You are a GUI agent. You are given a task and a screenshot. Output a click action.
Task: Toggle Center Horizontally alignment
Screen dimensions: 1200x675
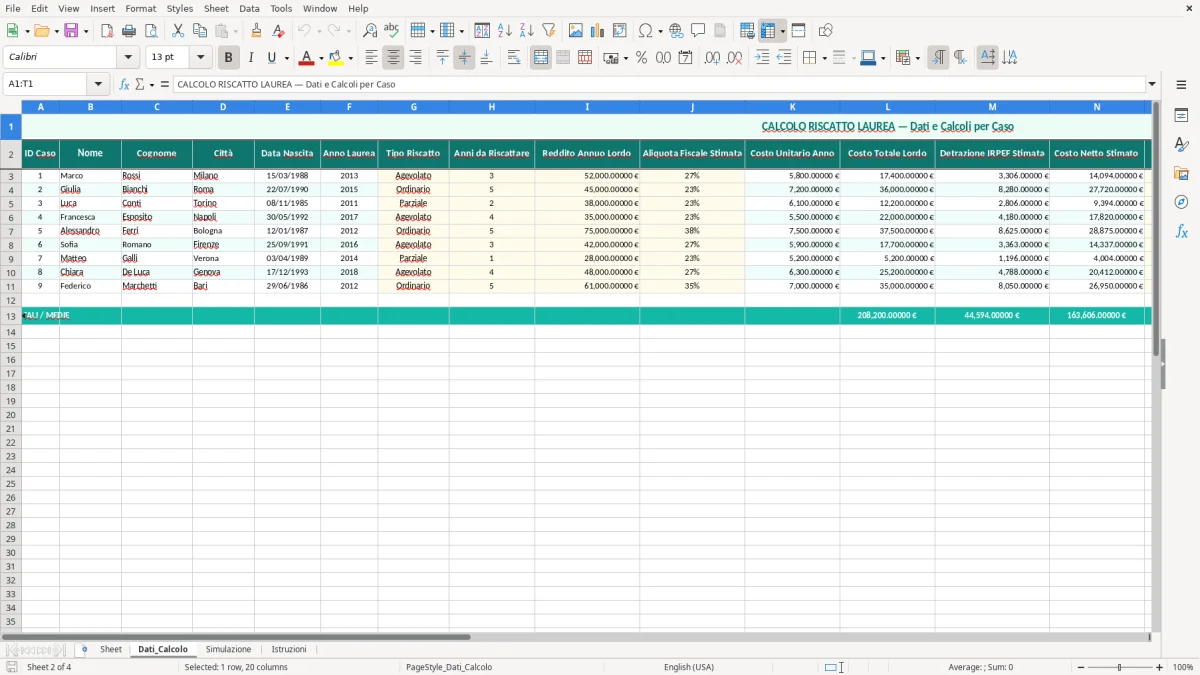click(393, 58)
